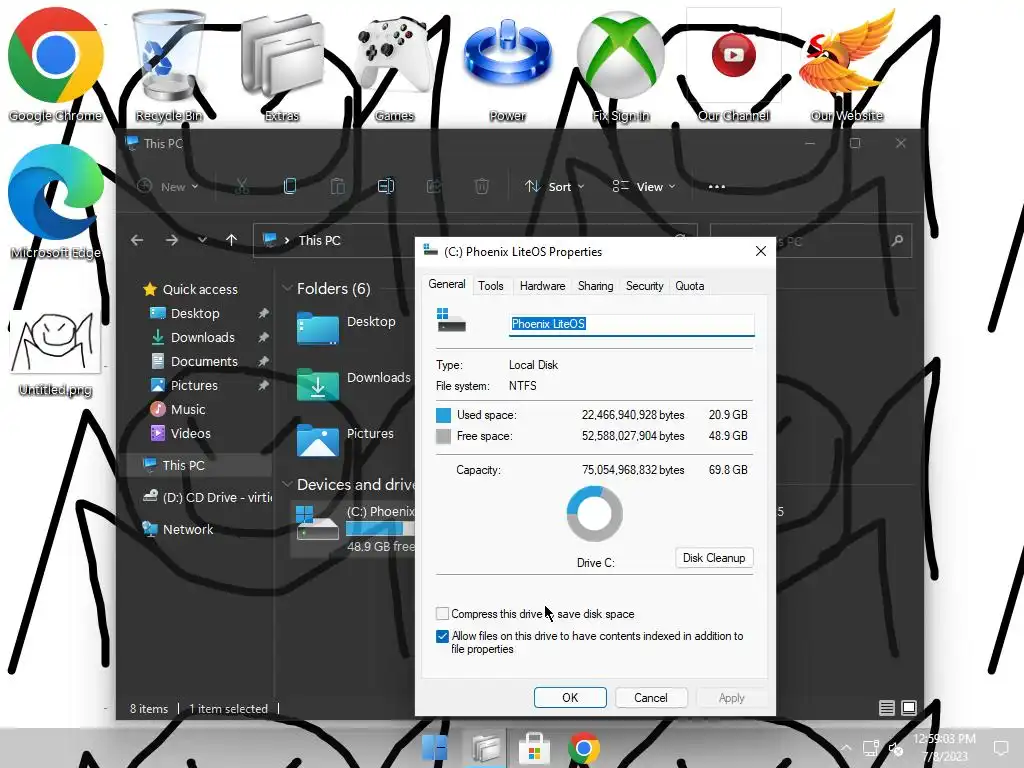The width and height of the screenshot is (1024, 768).
Task: Select Music in navigation pane
Action: click(x=187, y=409)
